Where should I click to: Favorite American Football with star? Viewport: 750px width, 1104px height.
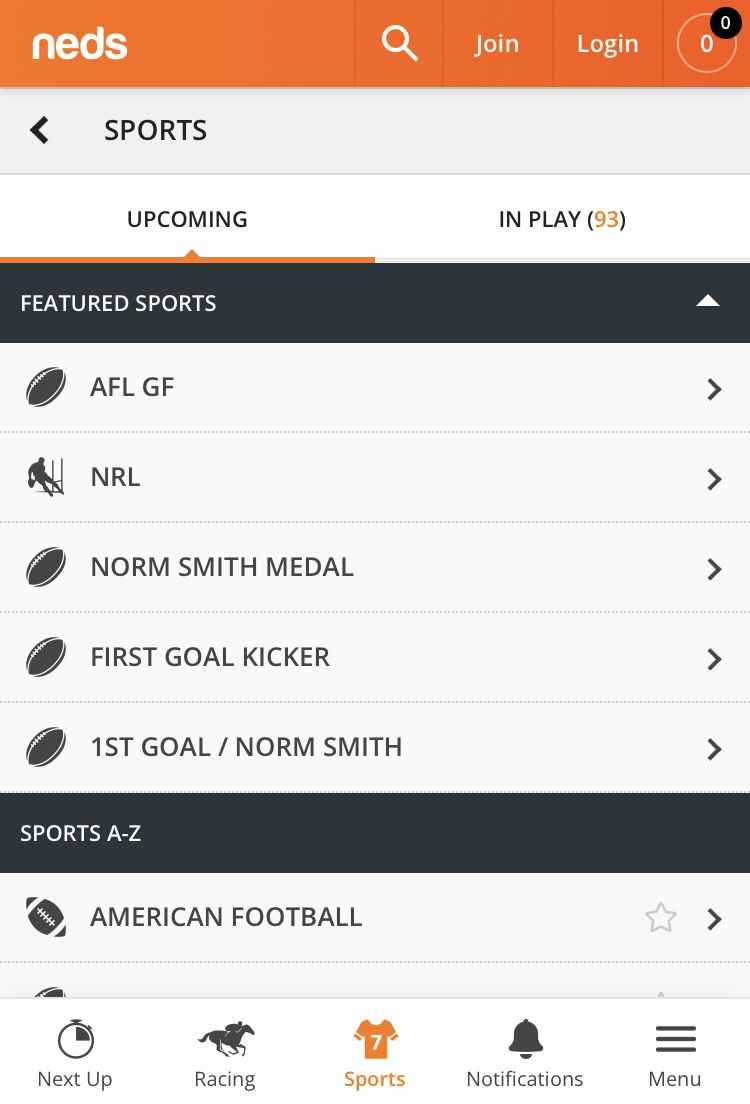661,917
